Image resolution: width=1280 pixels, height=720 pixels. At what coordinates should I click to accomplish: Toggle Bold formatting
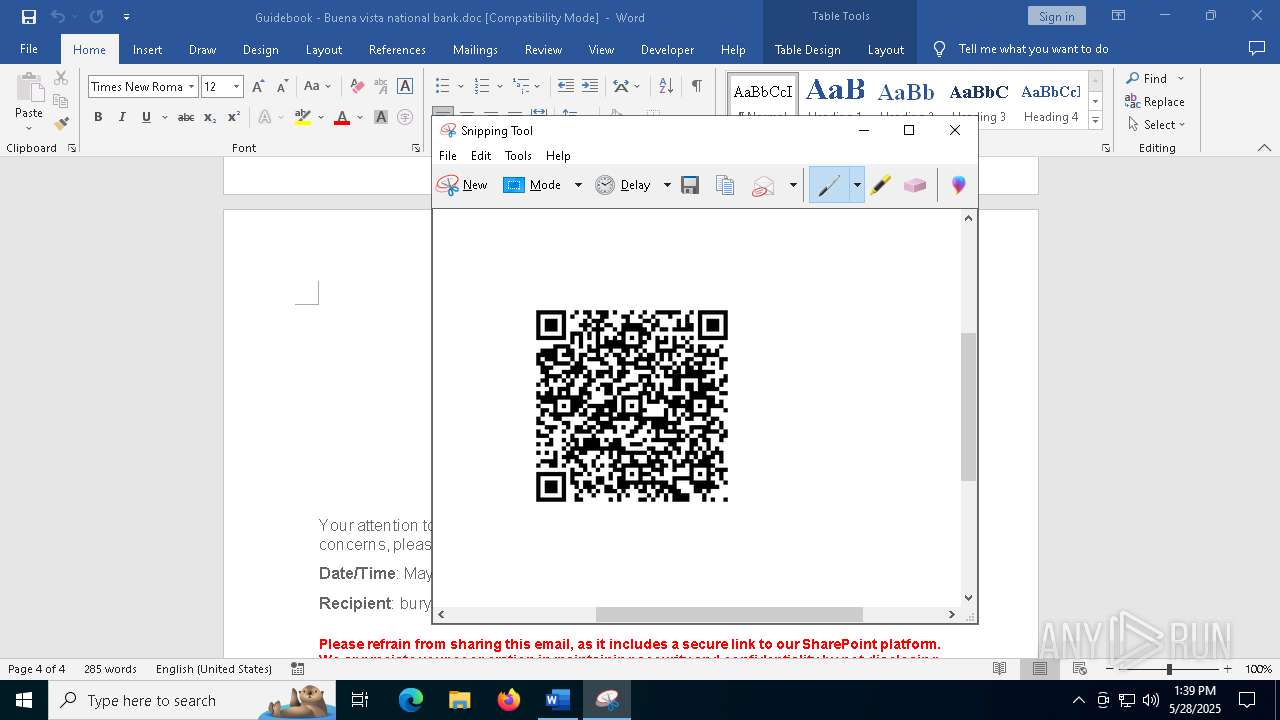click(x=98, y=117)
